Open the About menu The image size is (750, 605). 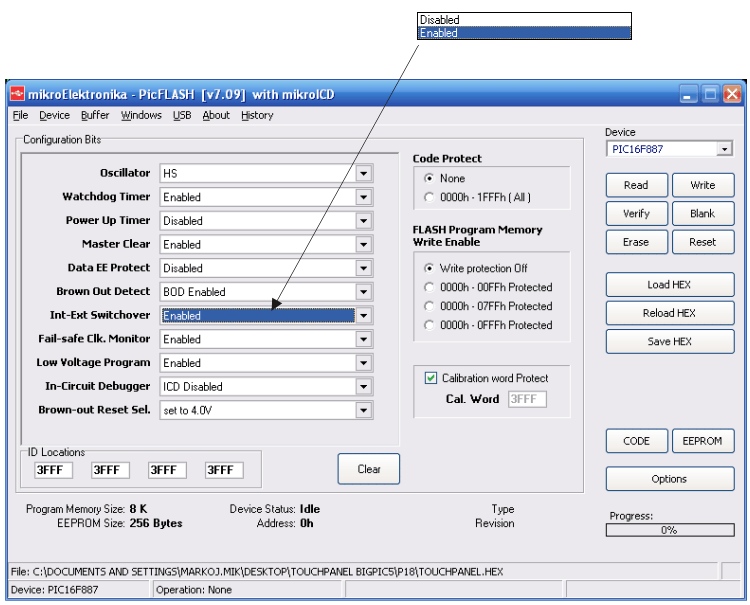pos(216,115)
